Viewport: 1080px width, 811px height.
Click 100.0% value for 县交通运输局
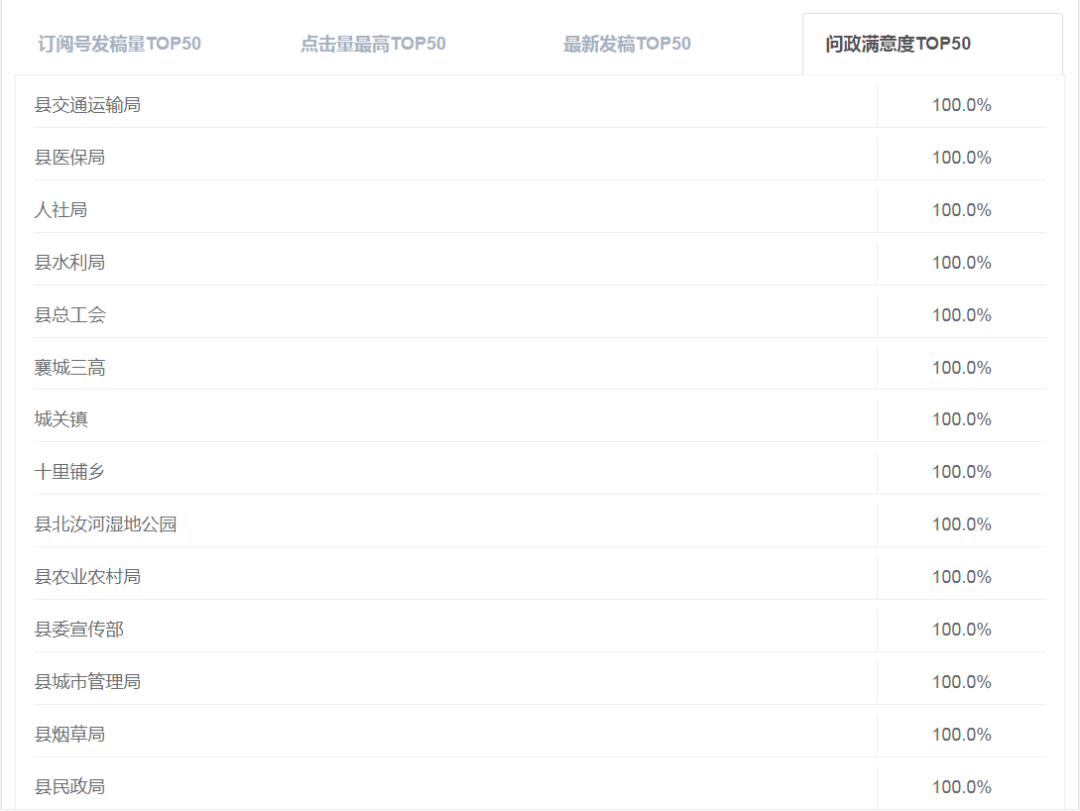(x=962, y=105)
